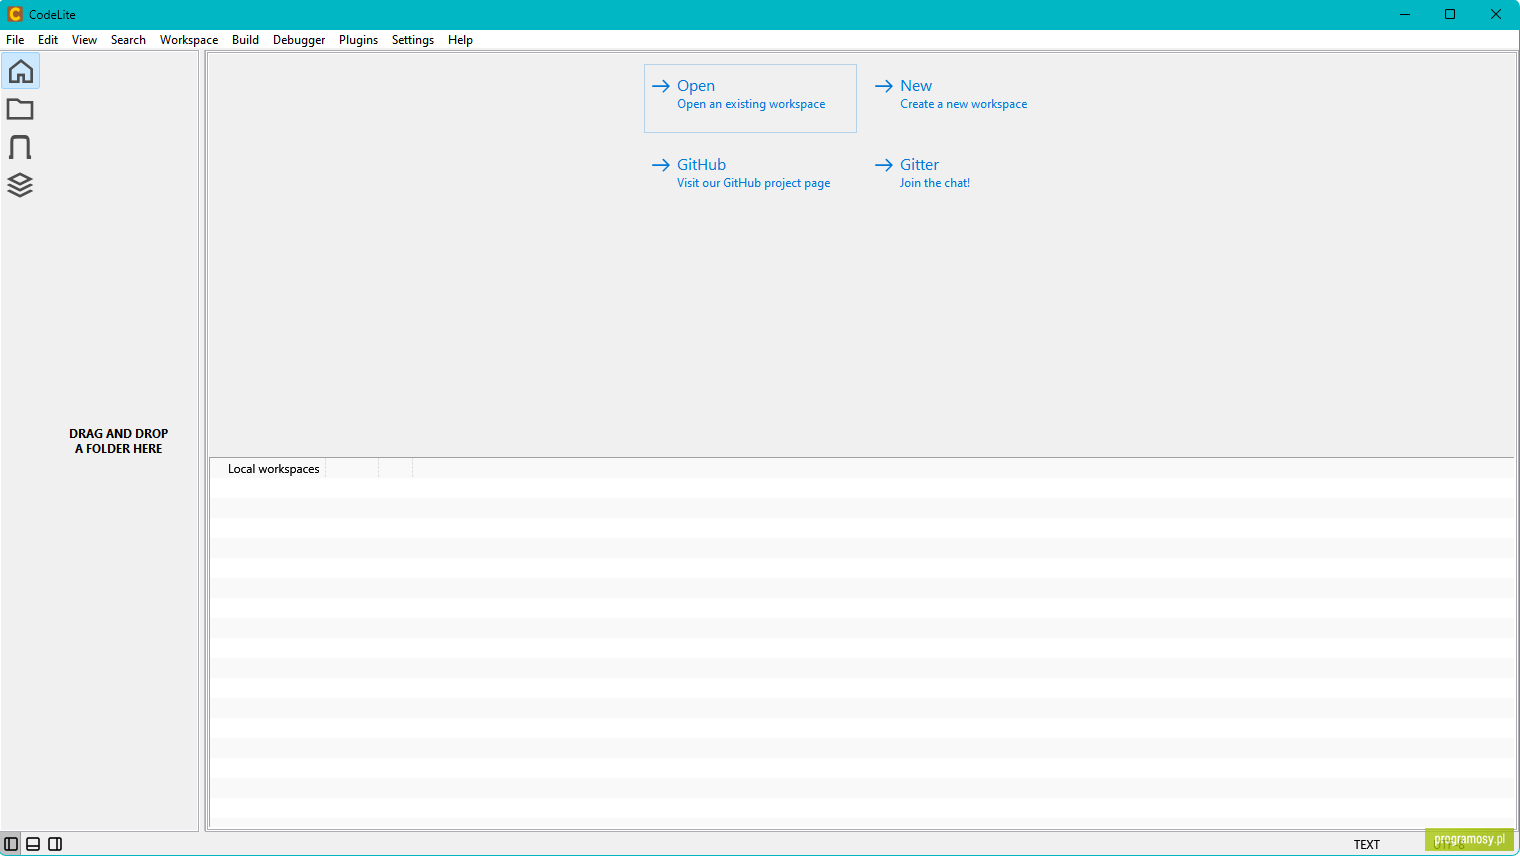Open the Edit menu
Viewport: 1520px width, 857px height.
pyautogui.click(x=48, y=40)
